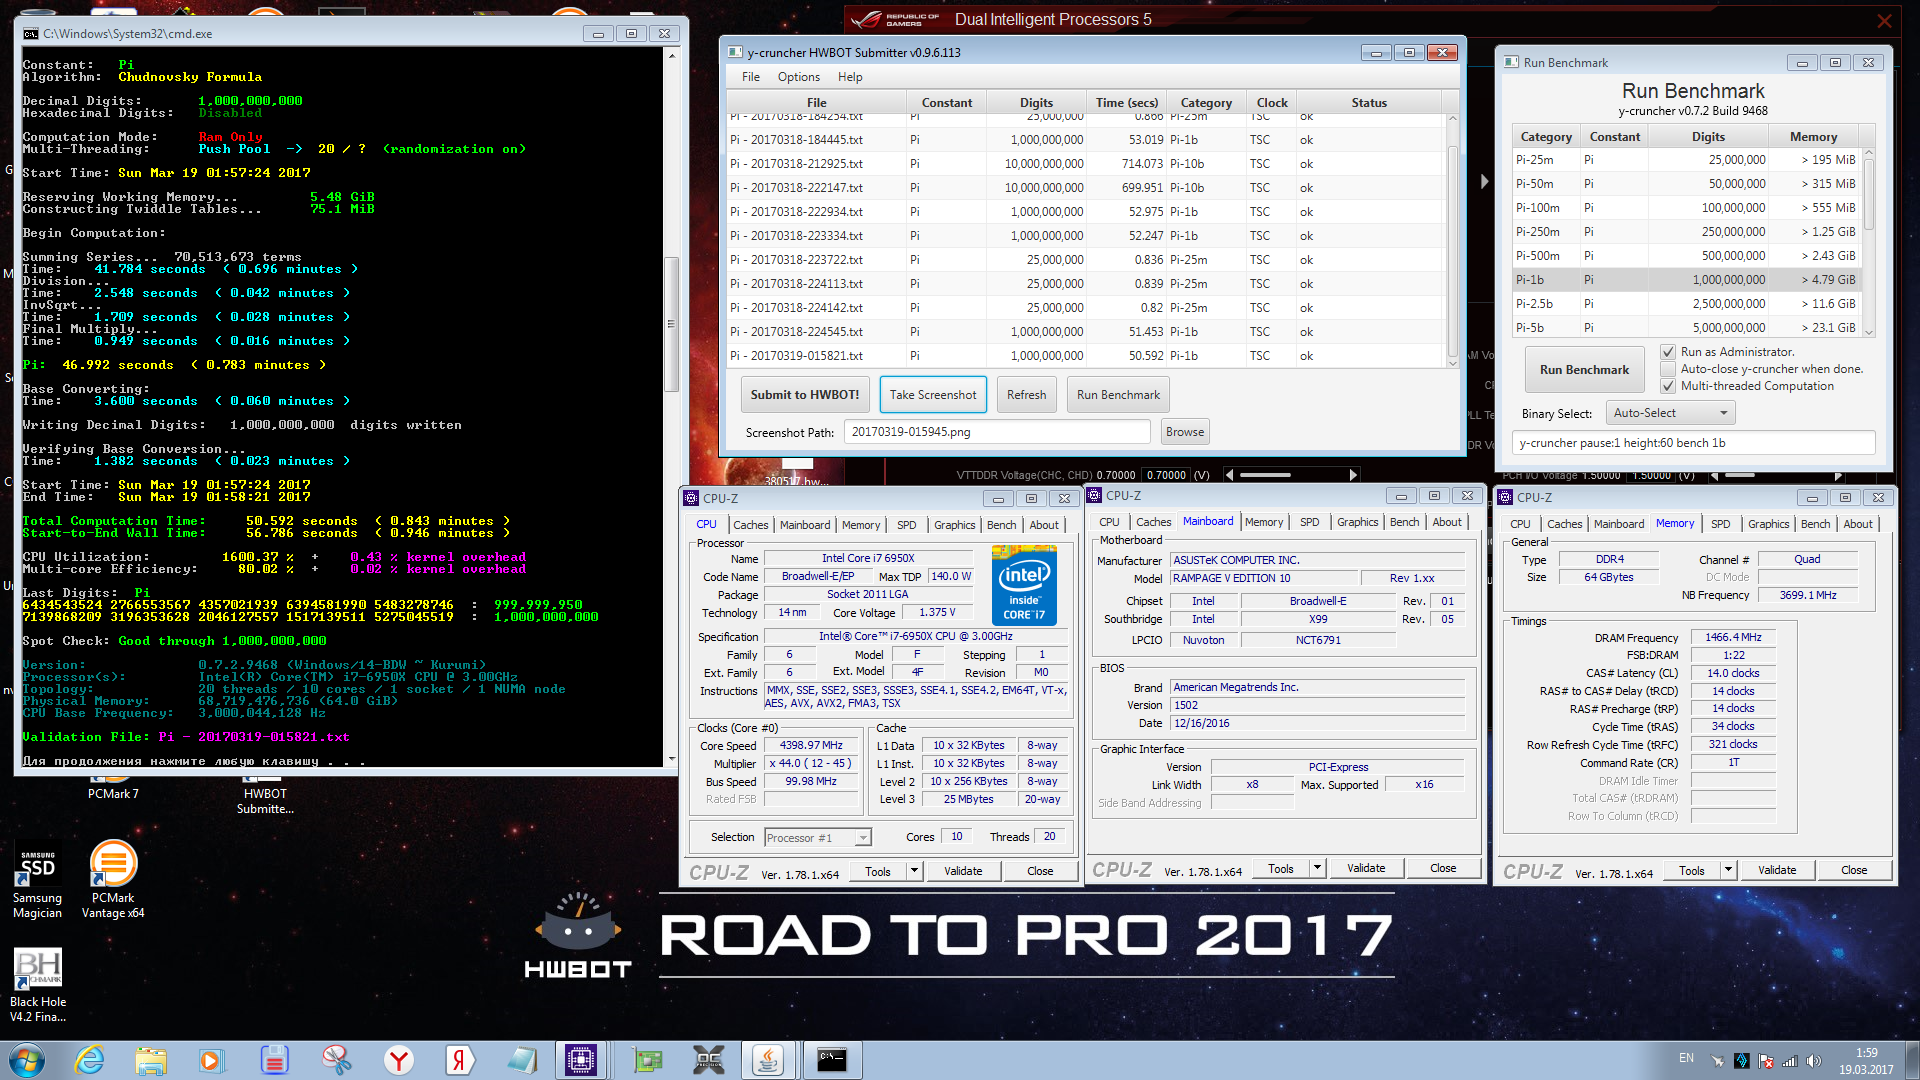Click Run Benchmark window title icon
This screenshot has width=1920, height=1080.
[x=1511, y=62]
